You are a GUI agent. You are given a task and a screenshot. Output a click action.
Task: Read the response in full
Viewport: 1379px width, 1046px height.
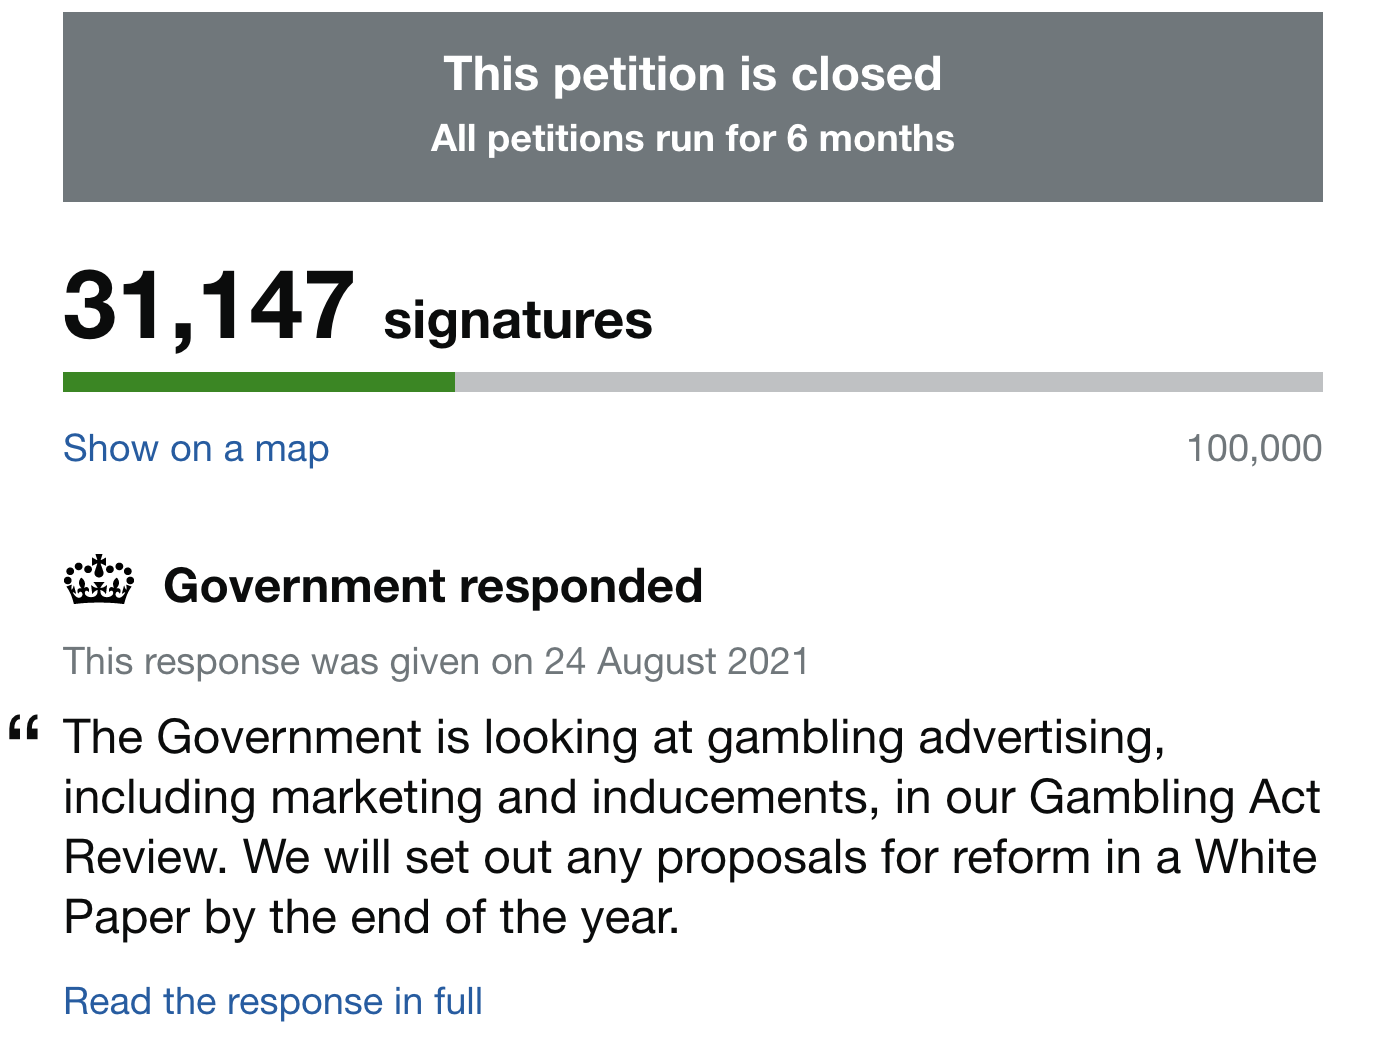click(x=273, y=1001)
